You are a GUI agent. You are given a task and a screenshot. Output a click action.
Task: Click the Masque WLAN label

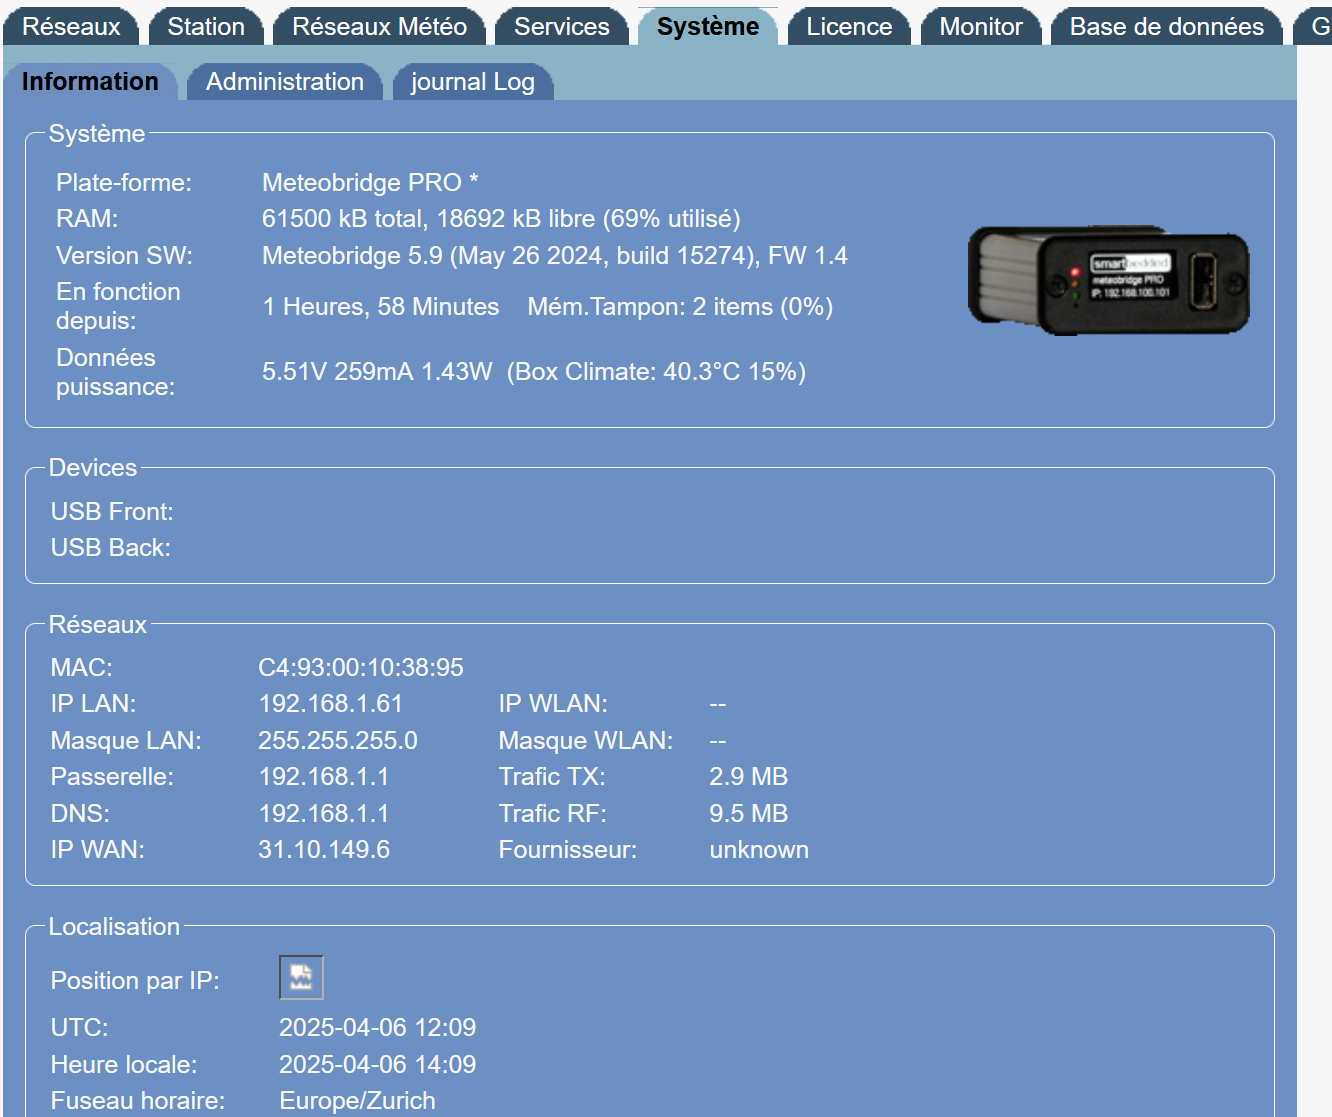pyautogui.click(x=586, y=741)
